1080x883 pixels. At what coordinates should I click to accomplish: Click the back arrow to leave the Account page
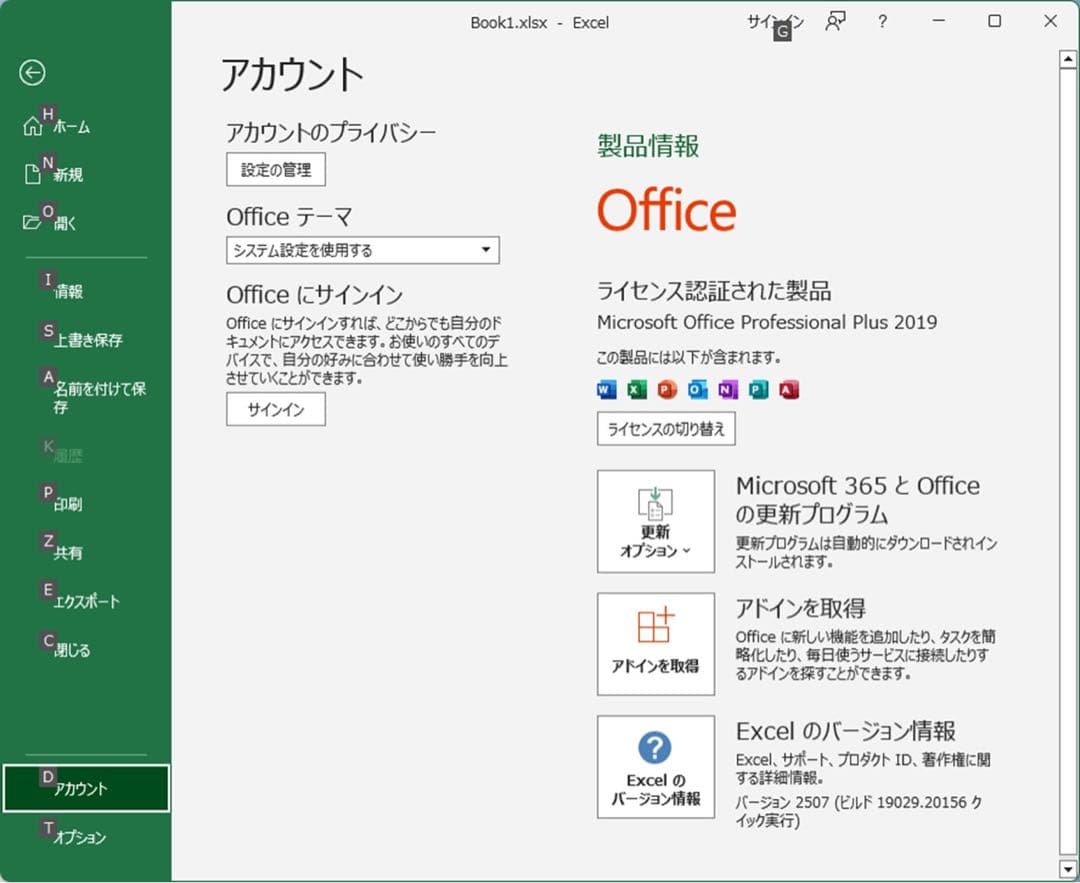click(33, 73)
